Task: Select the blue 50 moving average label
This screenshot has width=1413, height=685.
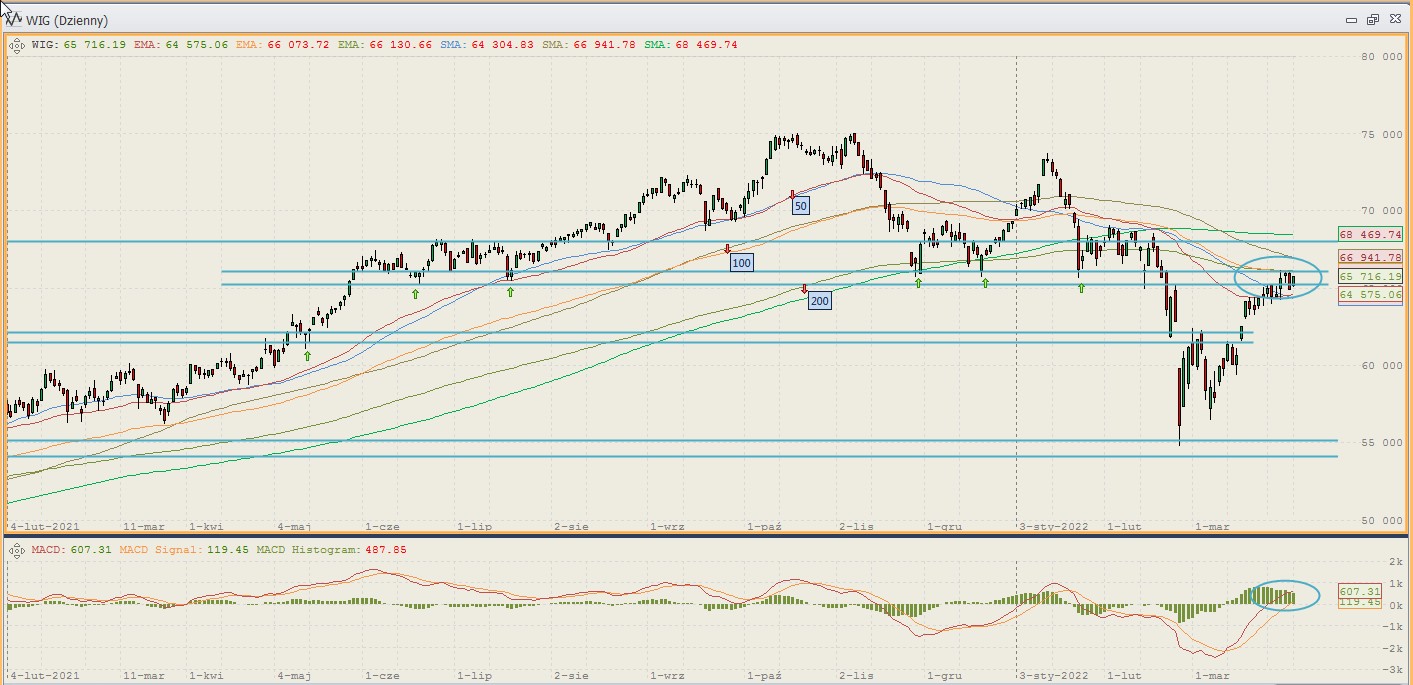Action: 800,206
